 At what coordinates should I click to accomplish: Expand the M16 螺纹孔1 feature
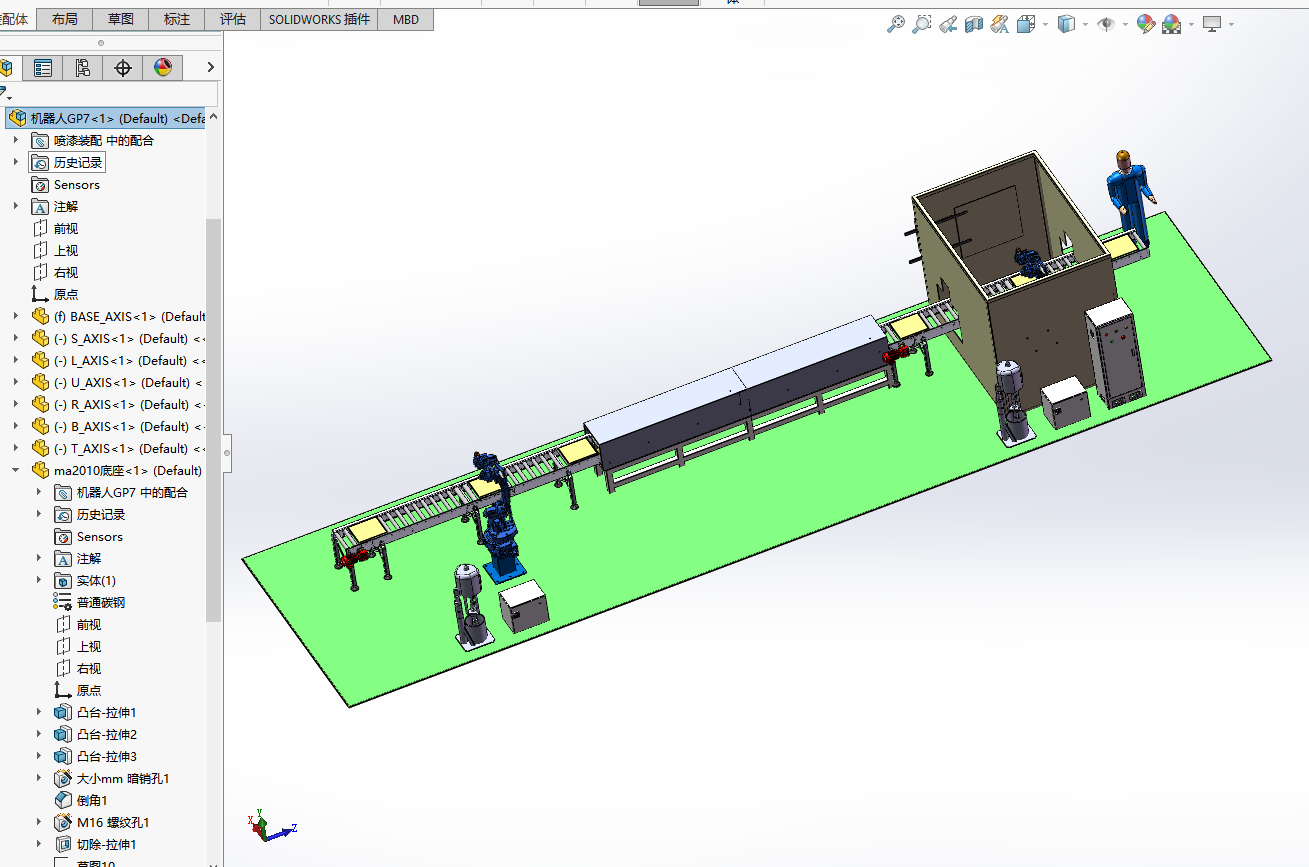[39, 822]
